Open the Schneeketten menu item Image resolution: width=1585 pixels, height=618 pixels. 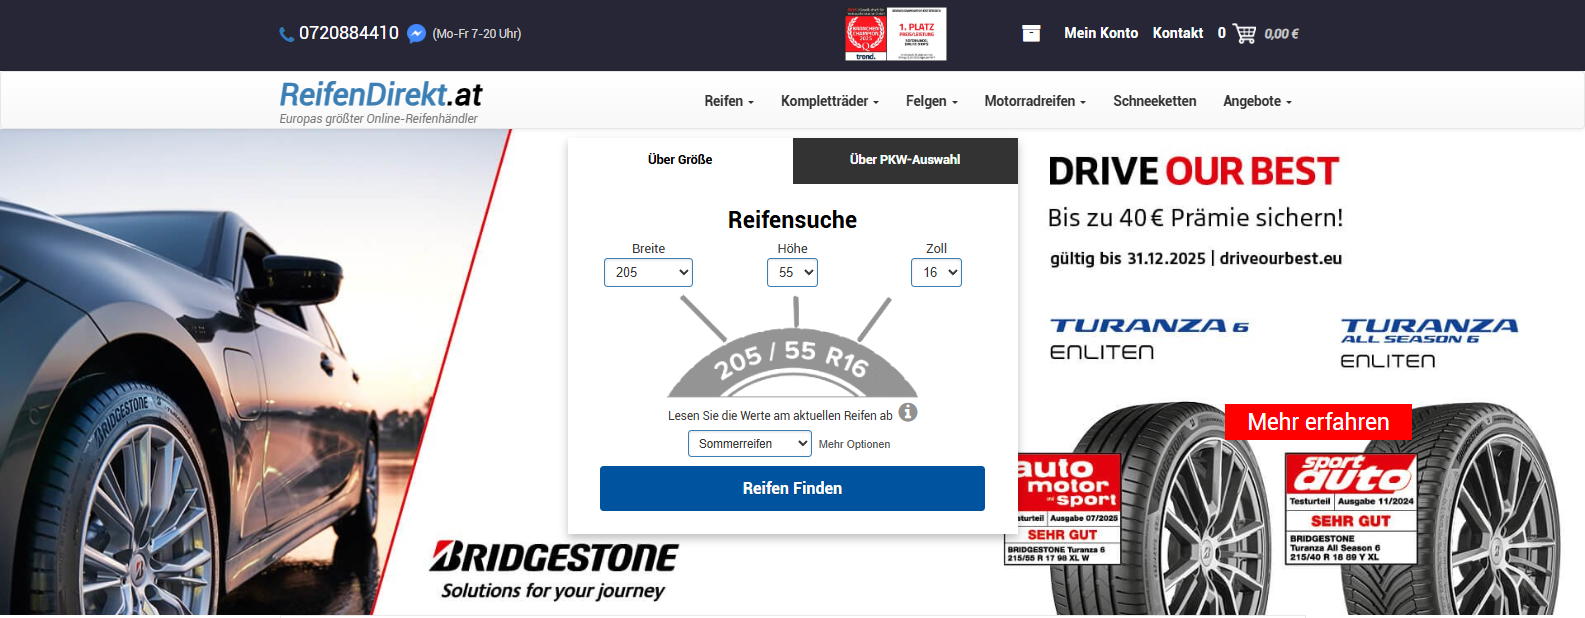point(1155,101)
